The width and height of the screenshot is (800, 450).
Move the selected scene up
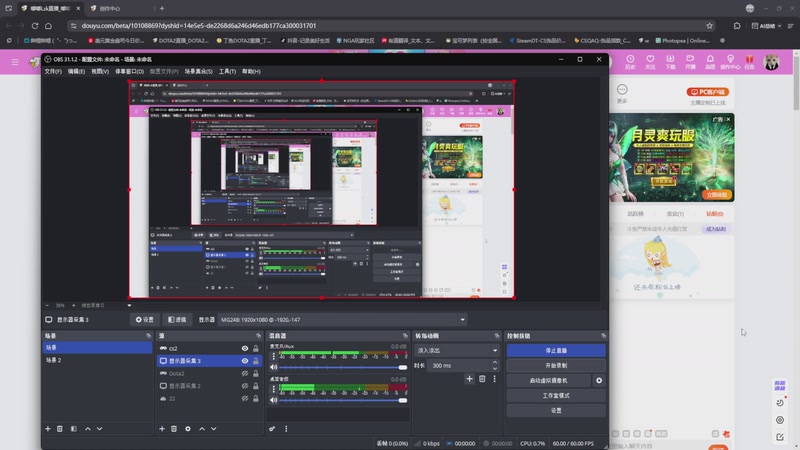[88, 429]
